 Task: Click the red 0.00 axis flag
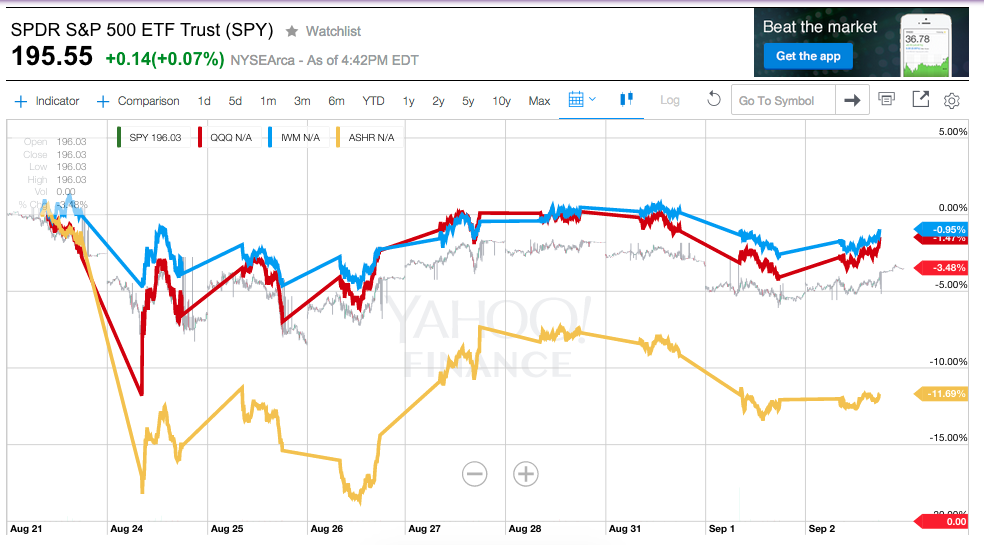coord(941,521)
